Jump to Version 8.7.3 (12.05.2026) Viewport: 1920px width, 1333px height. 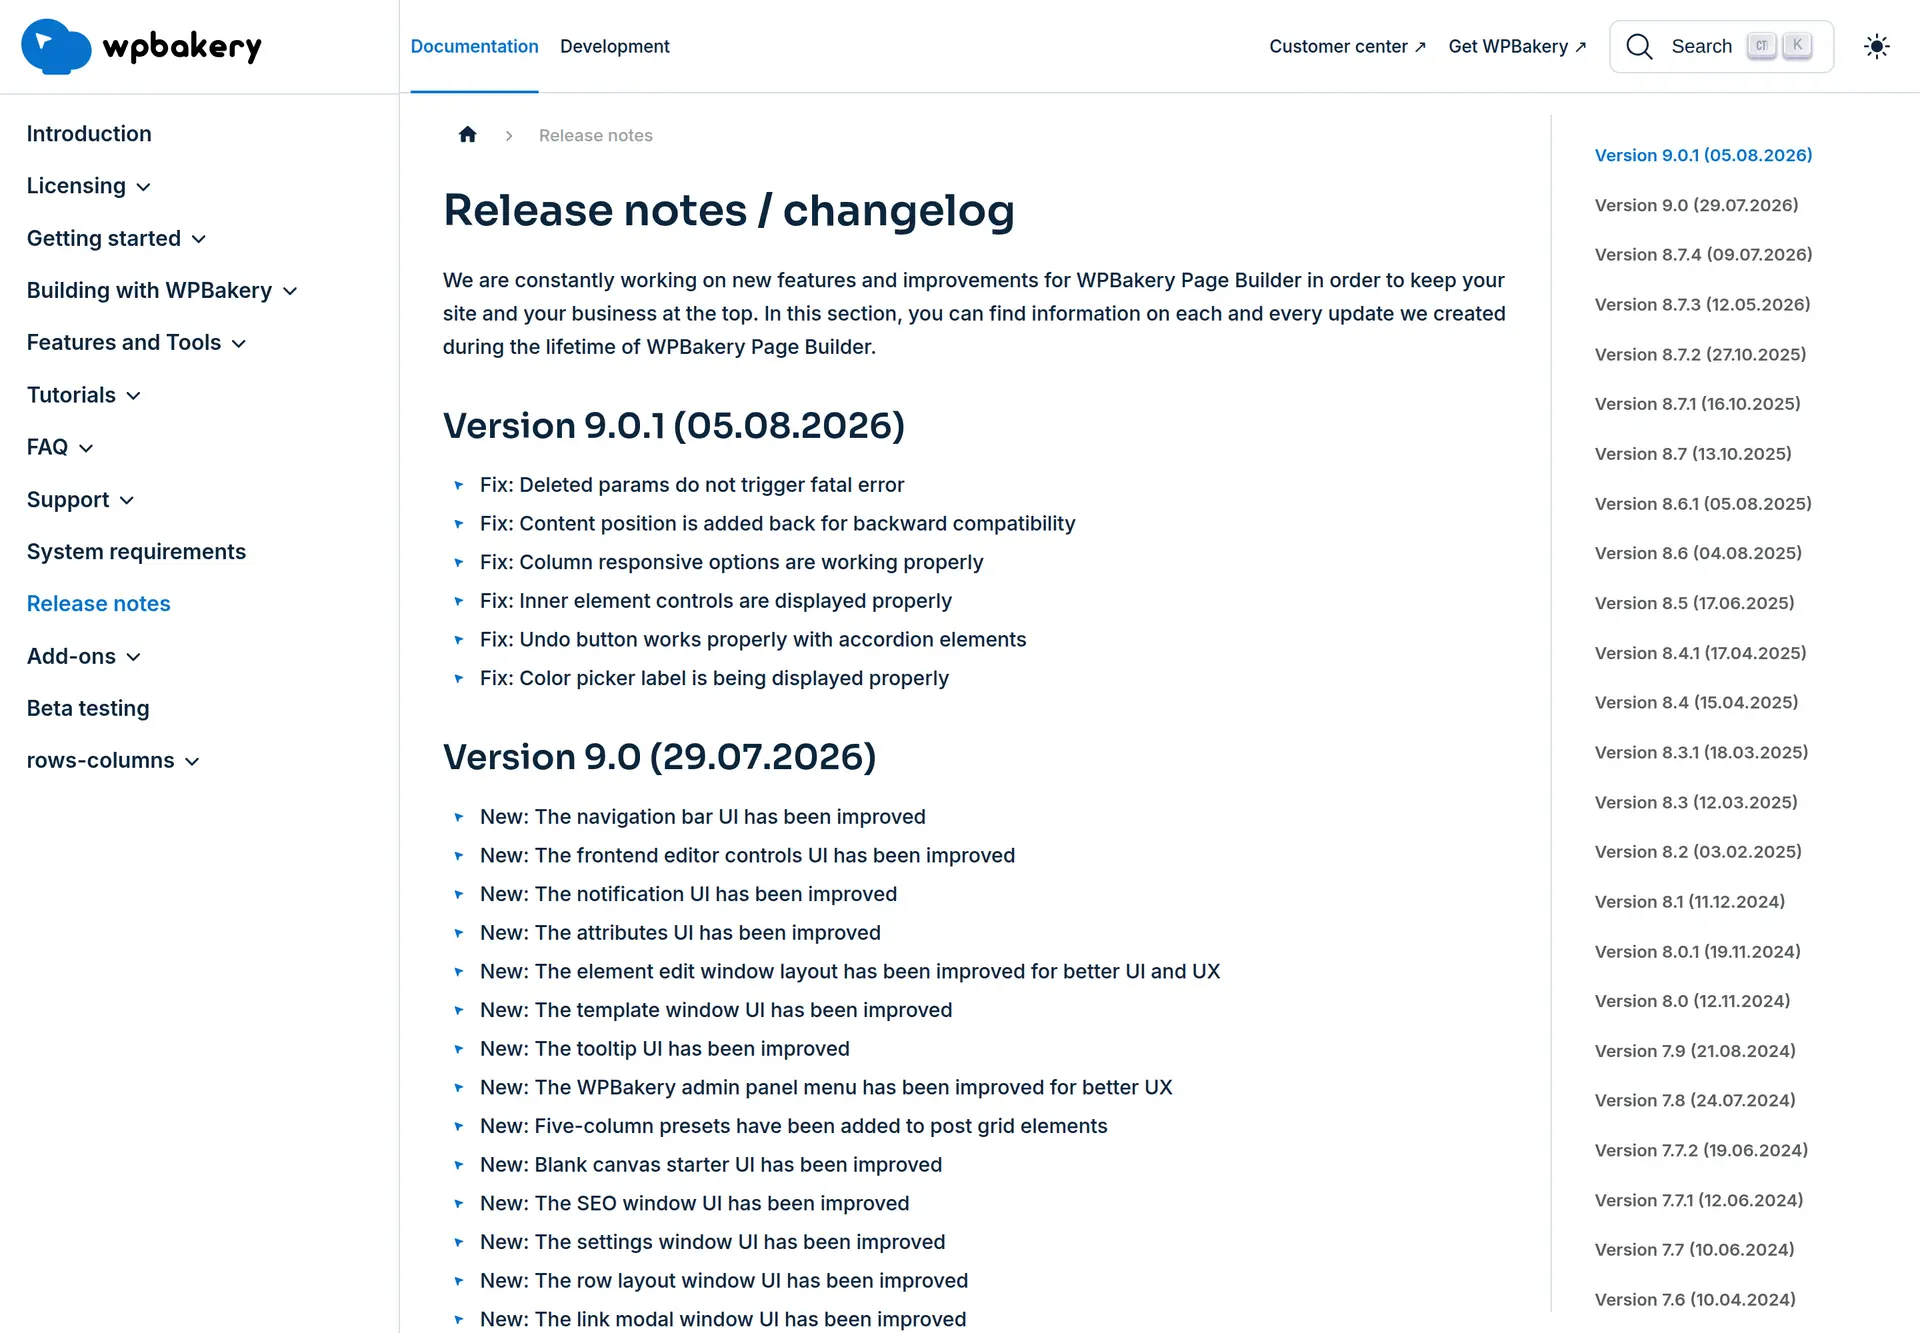[x=1702, y=304]
